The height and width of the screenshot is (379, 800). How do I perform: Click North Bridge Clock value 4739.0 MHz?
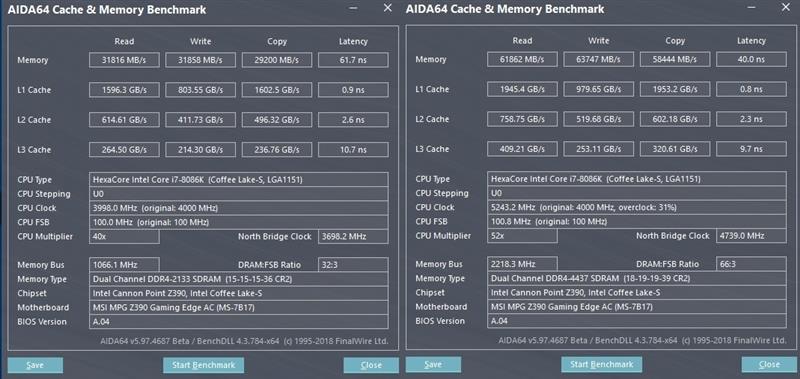tap(751, 236)
